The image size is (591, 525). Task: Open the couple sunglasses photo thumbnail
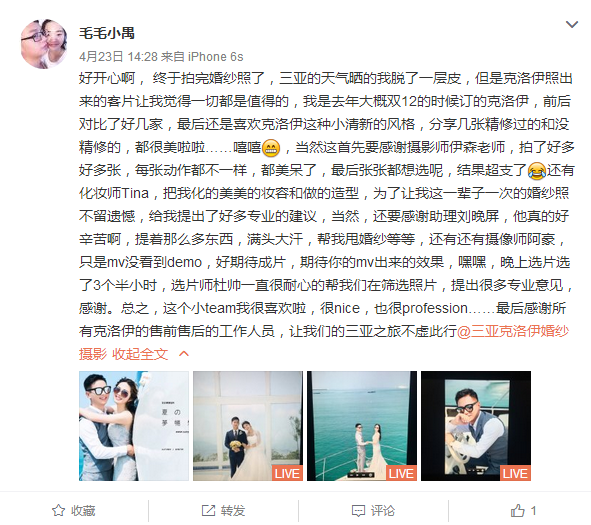click(x=134, y=426)
